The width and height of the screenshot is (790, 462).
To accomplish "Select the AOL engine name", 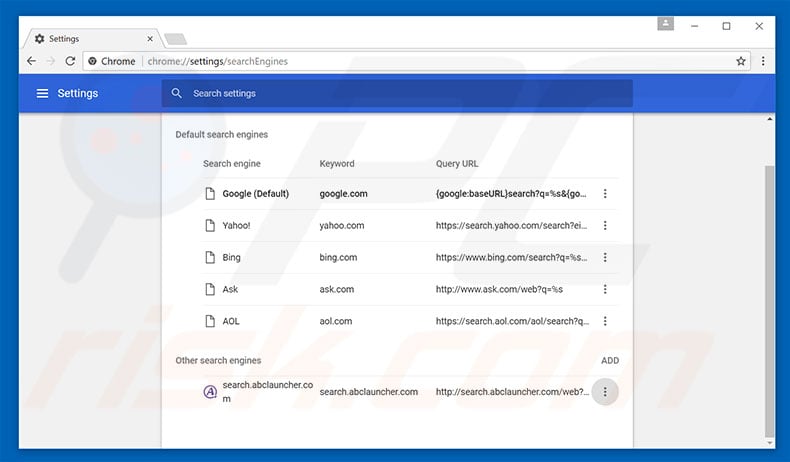I will click(x=231, y=321).
